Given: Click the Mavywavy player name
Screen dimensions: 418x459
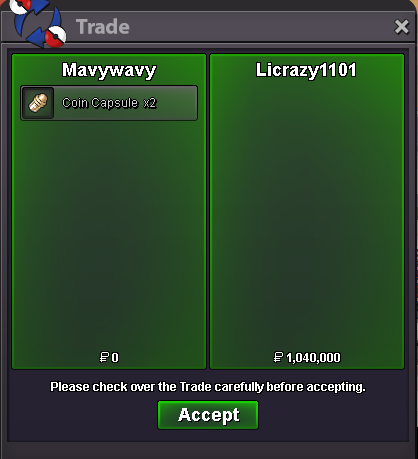Looking at the screenshot, I should coord(109,71).
